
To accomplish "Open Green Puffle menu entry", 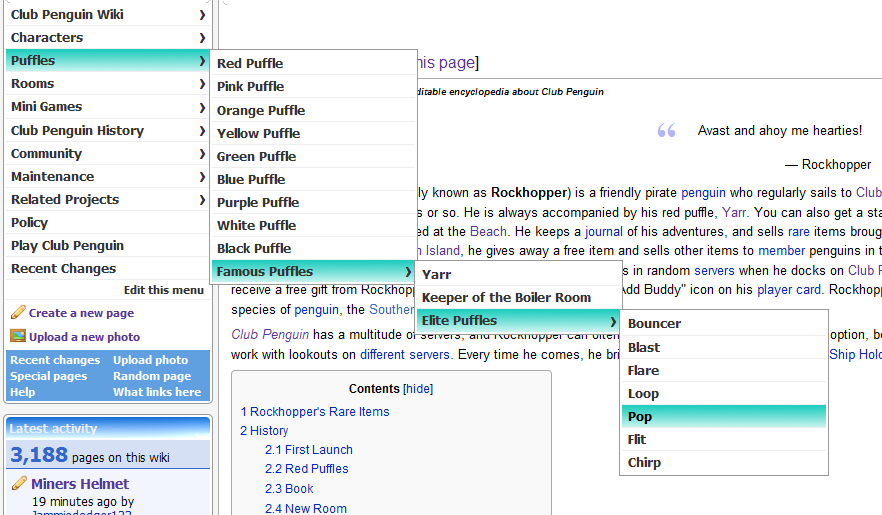I will [313, 156].
